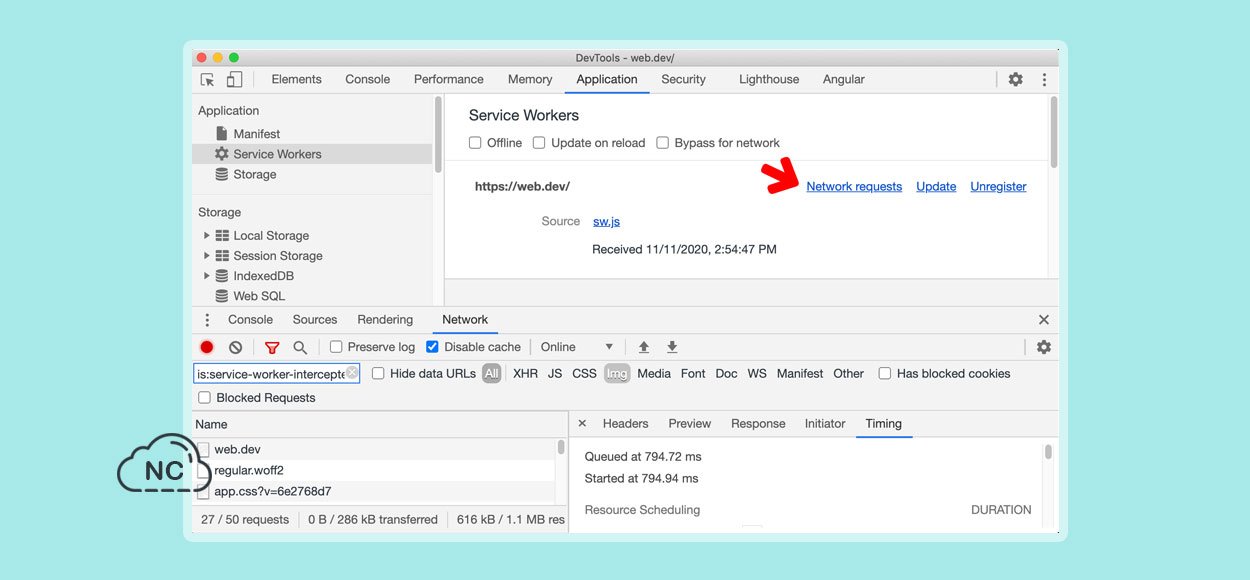
Task: Switch to the Angular tab
Action: click(844, 80)
